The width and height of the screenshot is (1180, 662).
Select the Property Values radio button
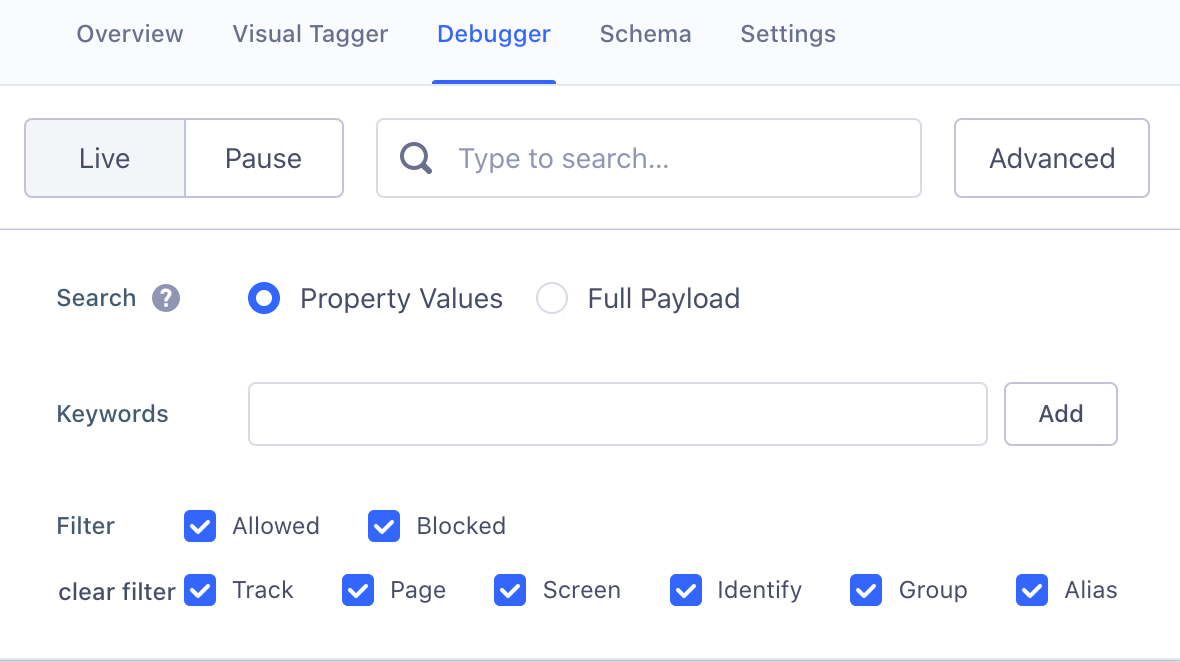(264, 298)
